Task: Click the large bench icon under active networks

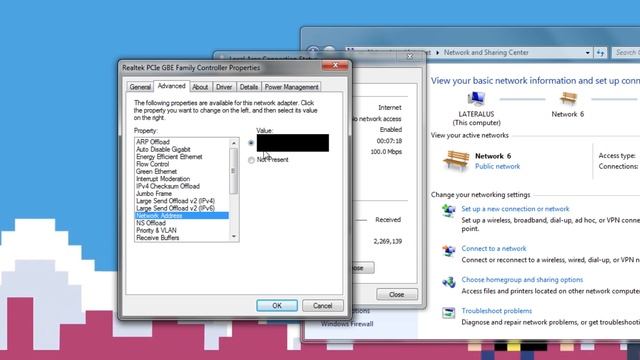Action: click(456, 160)
